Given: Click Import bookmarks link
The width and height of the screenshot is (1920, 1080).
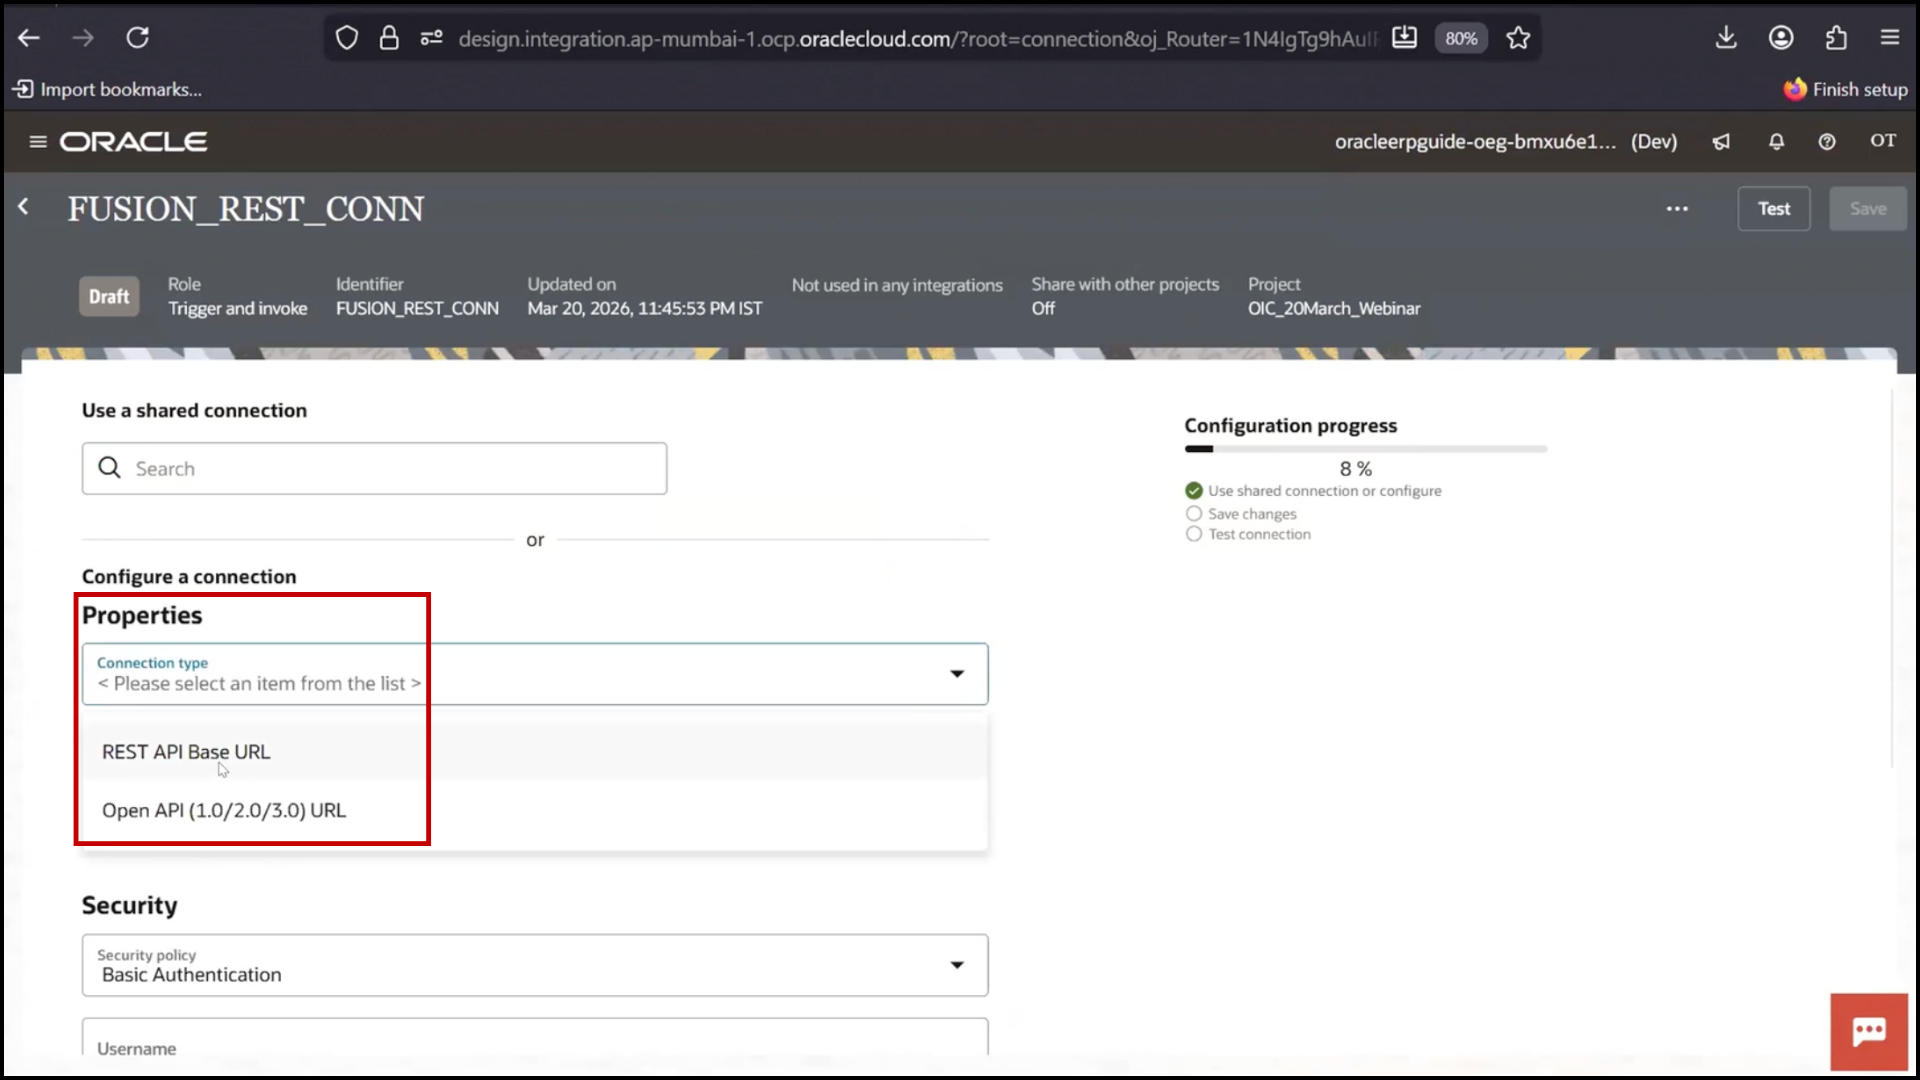Looking at the screenshot, I should pos(108,89).
